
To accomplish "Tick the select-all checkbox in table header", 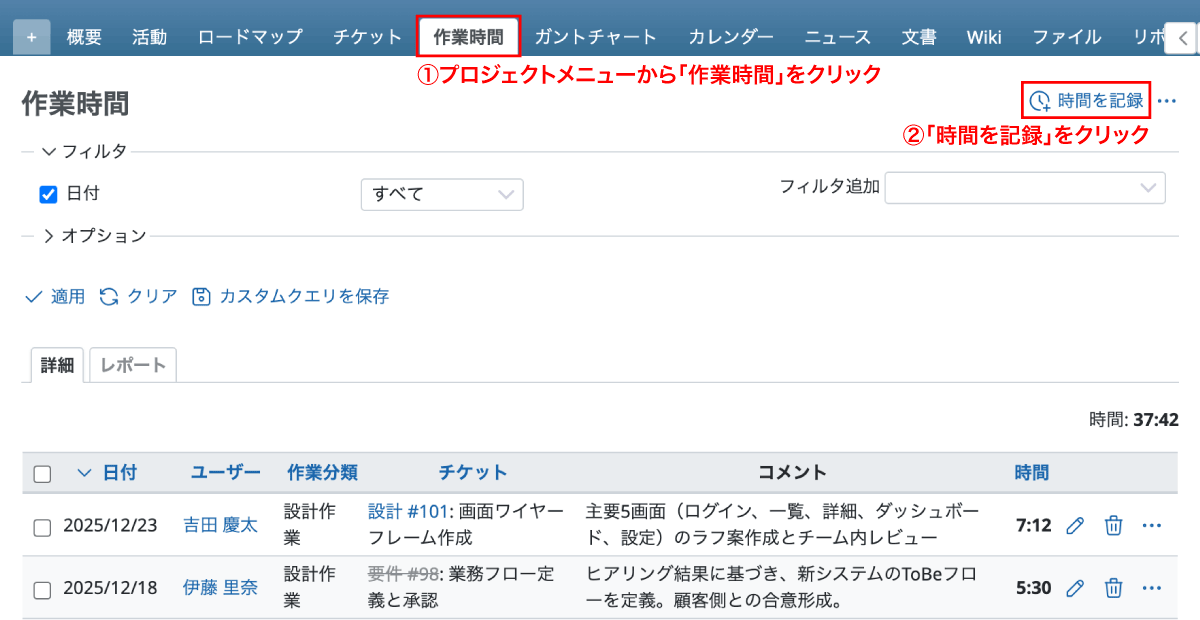I will [x=42, y=474].
